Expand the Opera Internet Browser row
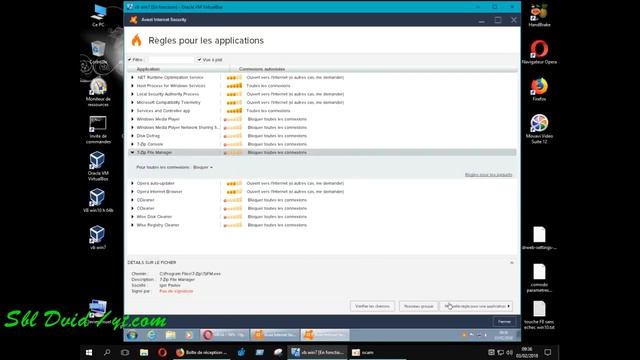 click(x=132, y=191)
